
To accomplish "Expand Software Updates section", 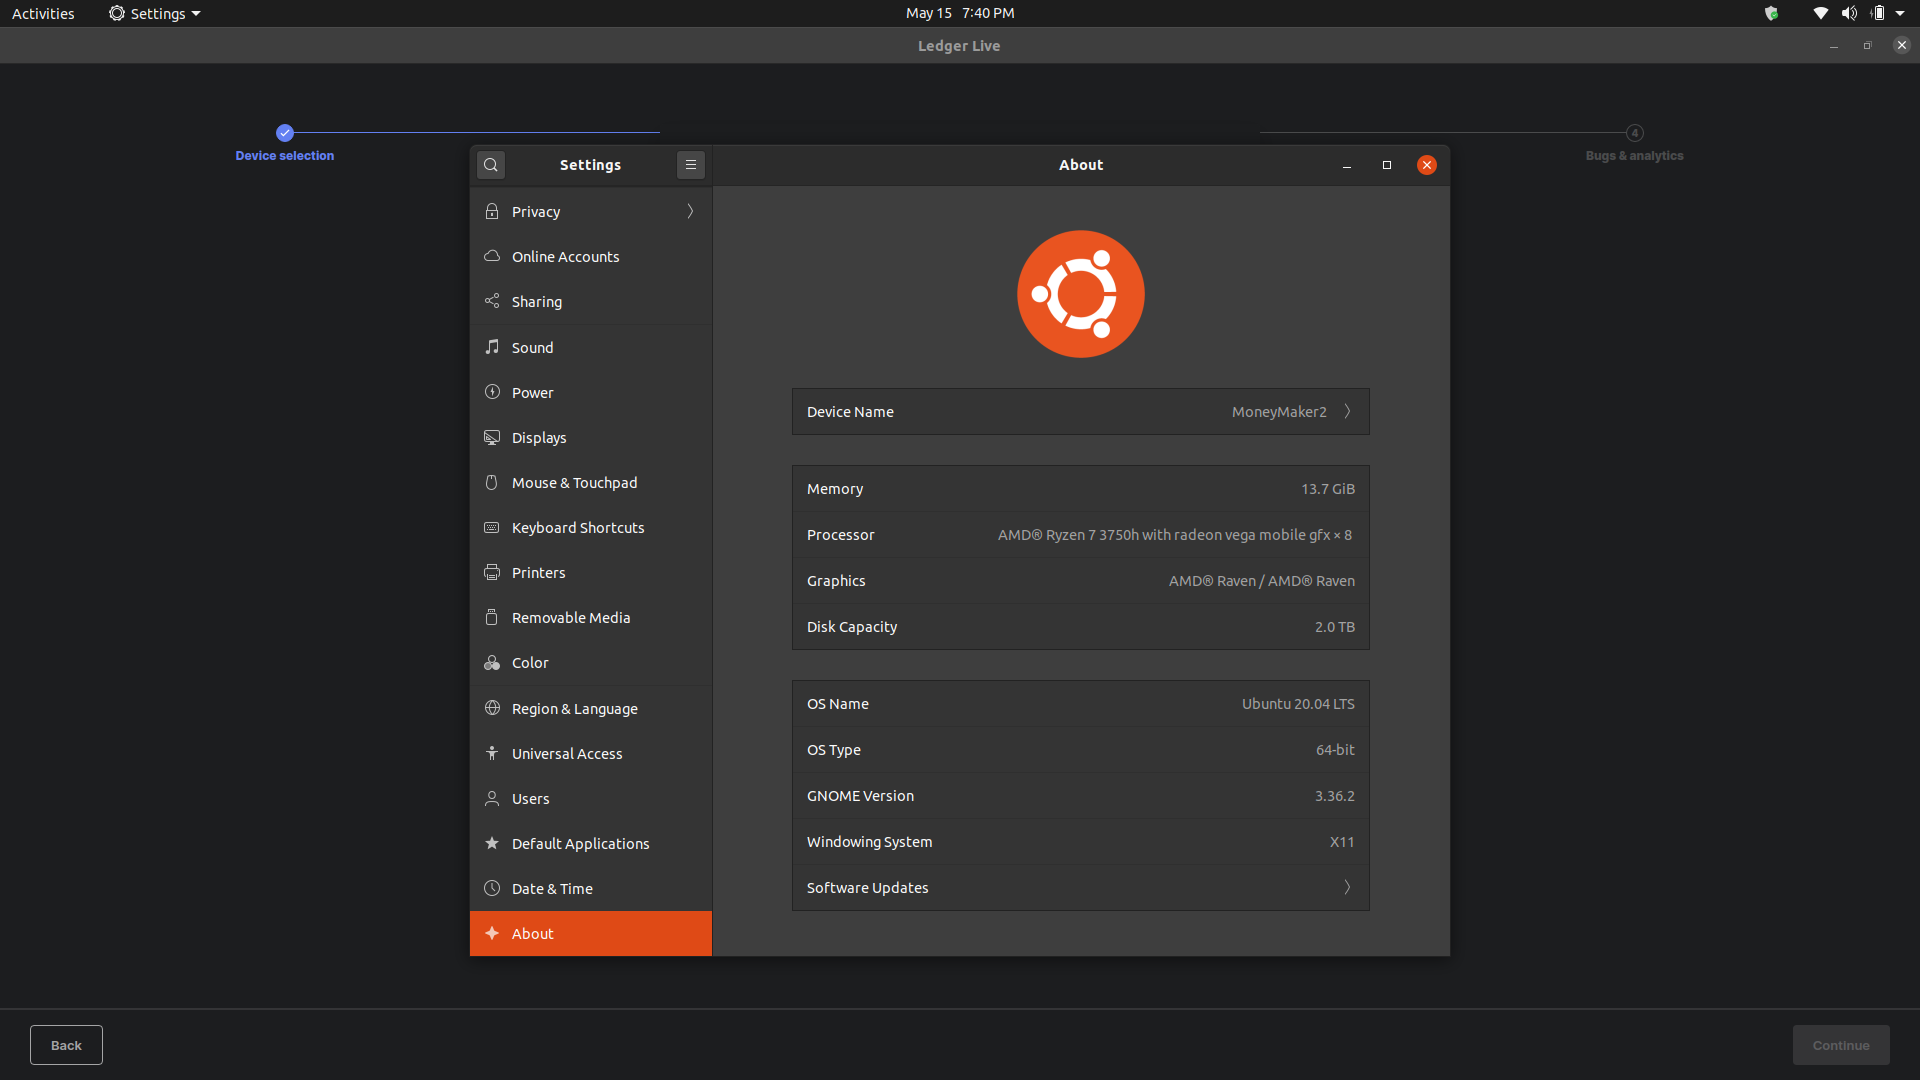I will (x=1080, y=886).
